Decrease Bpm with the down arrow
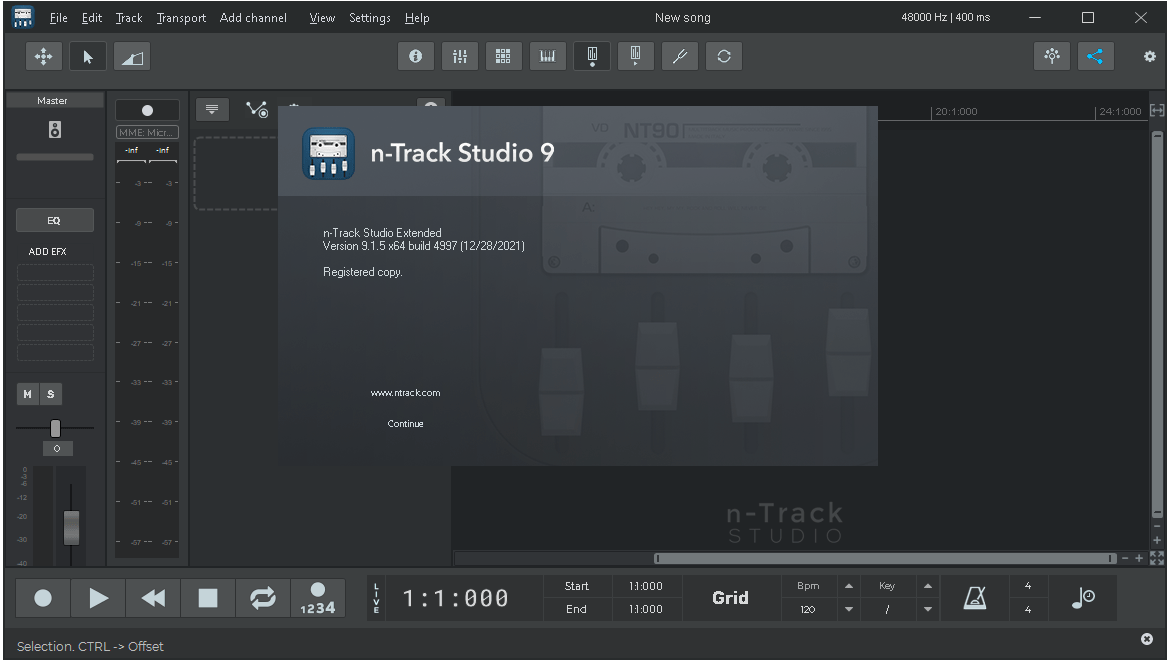The image size is (1167, 661). (848, 609)
